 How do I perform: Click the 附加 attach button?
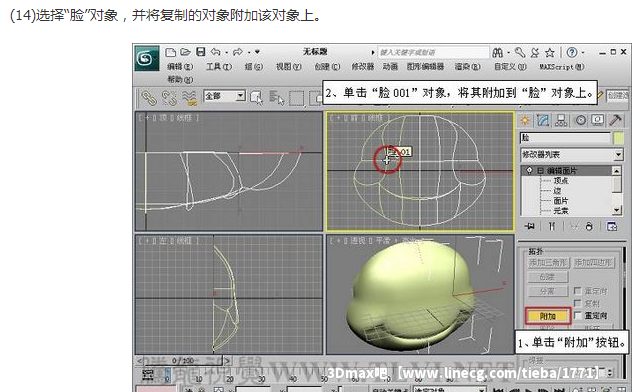click(x=548, y=316)
